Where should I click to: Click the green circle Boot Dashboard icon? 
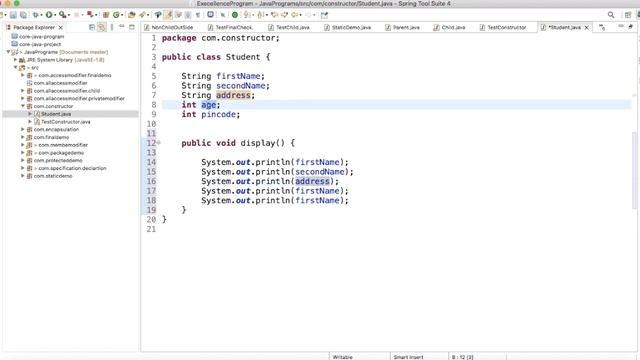[x=235, y=15]
